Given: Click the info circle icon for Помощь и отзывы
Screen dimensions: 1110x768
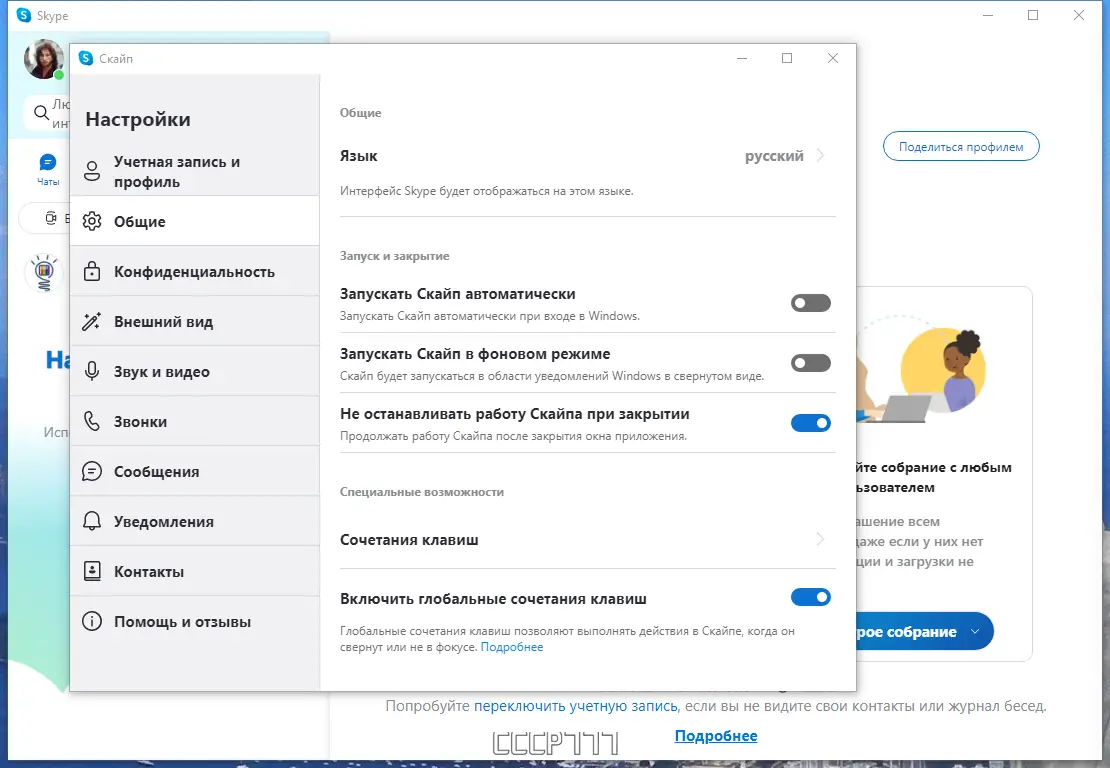Looking at the screenshot, I should [x=92, y=621].
